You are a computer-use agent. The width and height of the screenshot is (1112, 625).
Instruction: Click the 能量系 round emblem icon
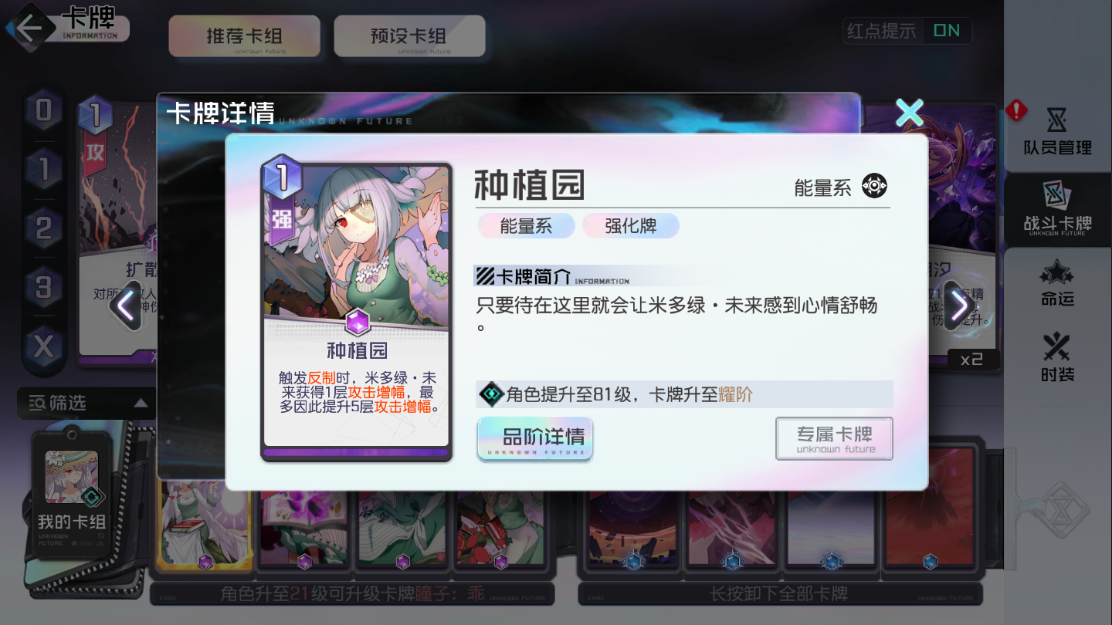pyautogui.click(x=874, y=186)
